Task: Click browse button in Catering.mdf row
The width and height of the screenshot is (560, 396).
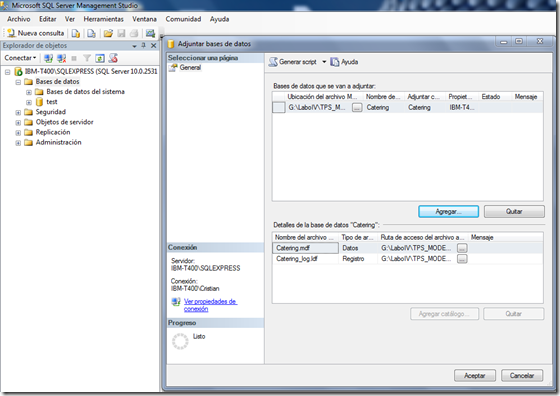Action: [462, 248]
